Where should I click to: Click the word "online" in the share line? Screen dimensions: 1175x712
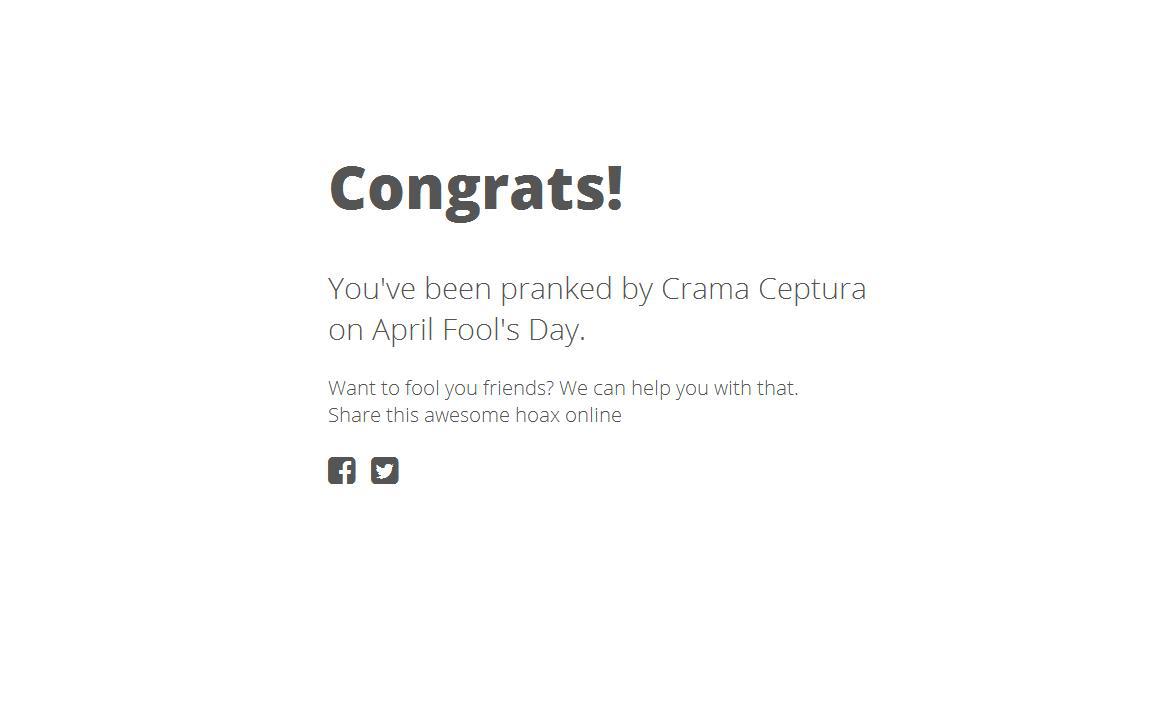(593, 415)
